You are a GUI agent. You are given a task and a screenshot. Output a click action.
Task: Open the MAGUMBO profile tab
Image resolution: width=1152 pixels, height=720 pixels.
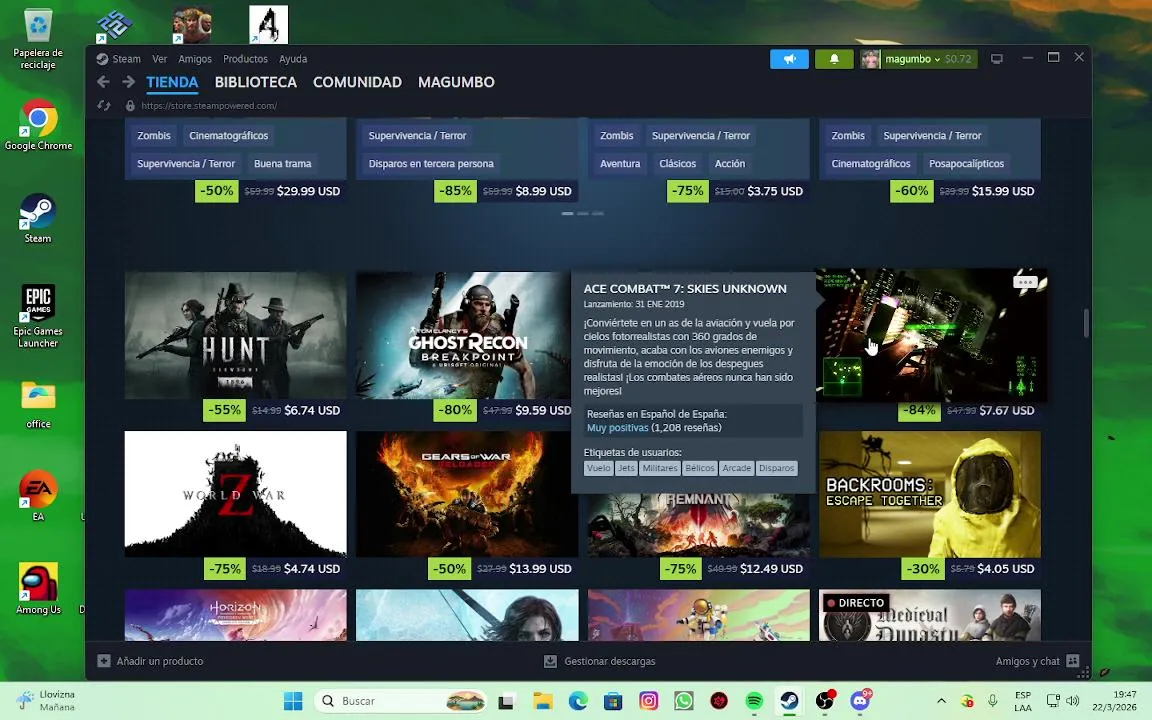[456, 82]
